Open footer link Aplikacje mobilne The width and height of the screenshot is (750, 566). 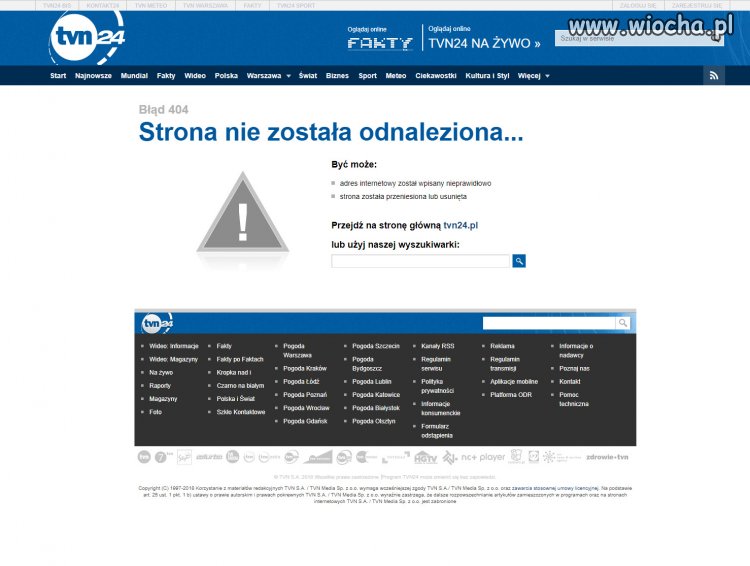pyautogui.click(x=514, y=382)
